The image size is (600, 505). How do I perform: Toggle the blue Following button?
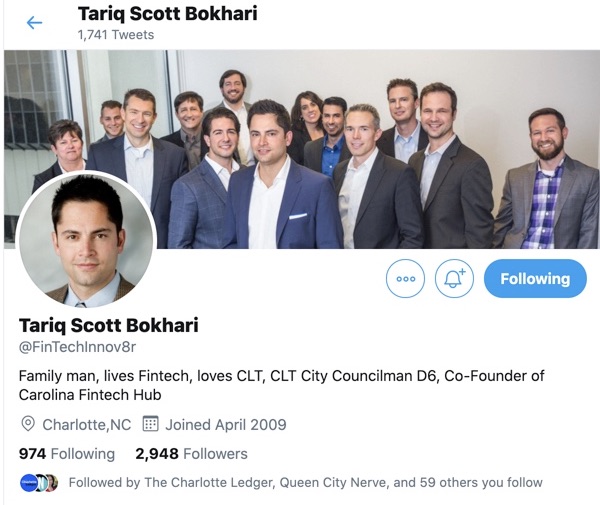pos(535,279)
